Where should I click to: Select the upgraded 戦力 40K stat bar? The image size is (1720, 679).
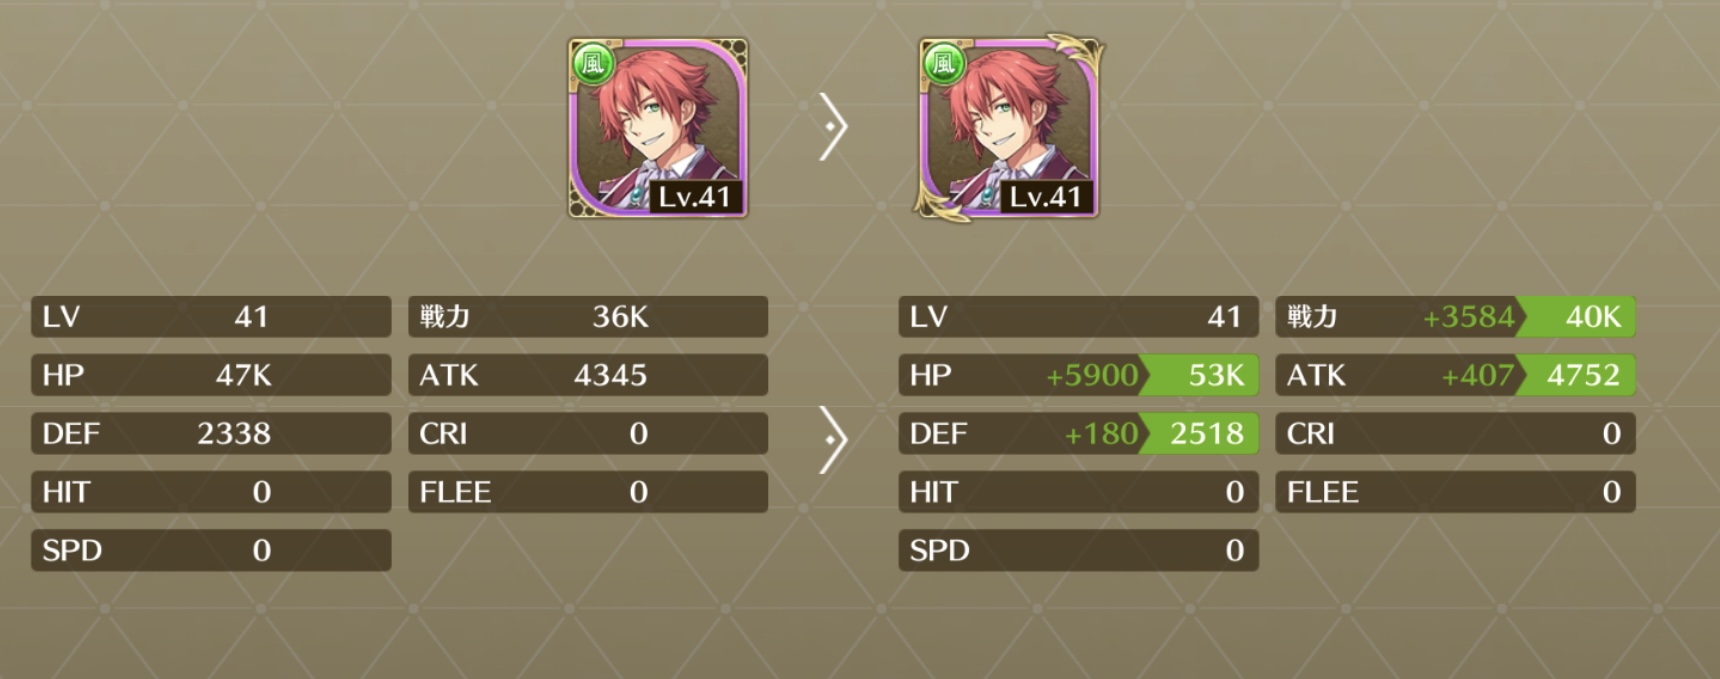point(1455,317)
